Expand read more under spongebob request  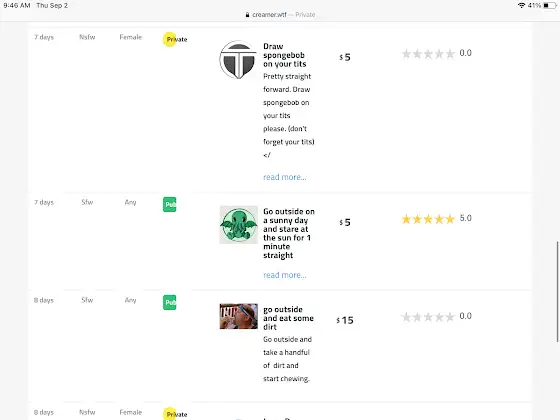tap(285, 177)
